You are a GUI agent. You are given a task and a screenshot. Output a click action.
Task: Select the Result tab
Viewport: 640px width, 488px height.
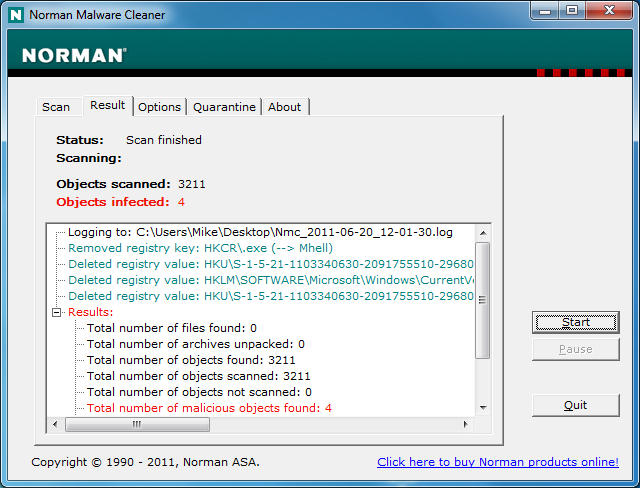tap(108, 105)
